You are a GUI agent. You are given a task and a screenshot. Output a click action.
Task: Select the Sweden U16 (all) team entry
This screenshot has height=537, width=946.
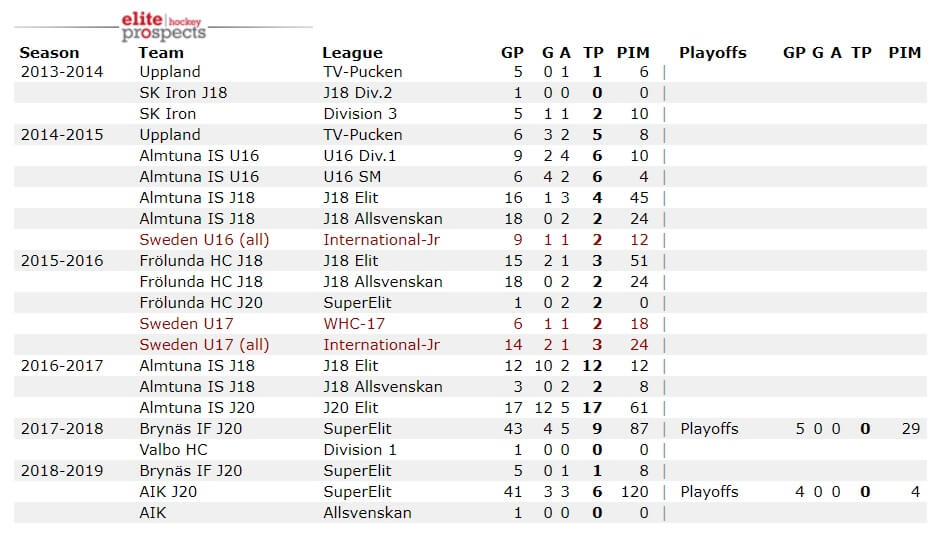pos(204,240)
